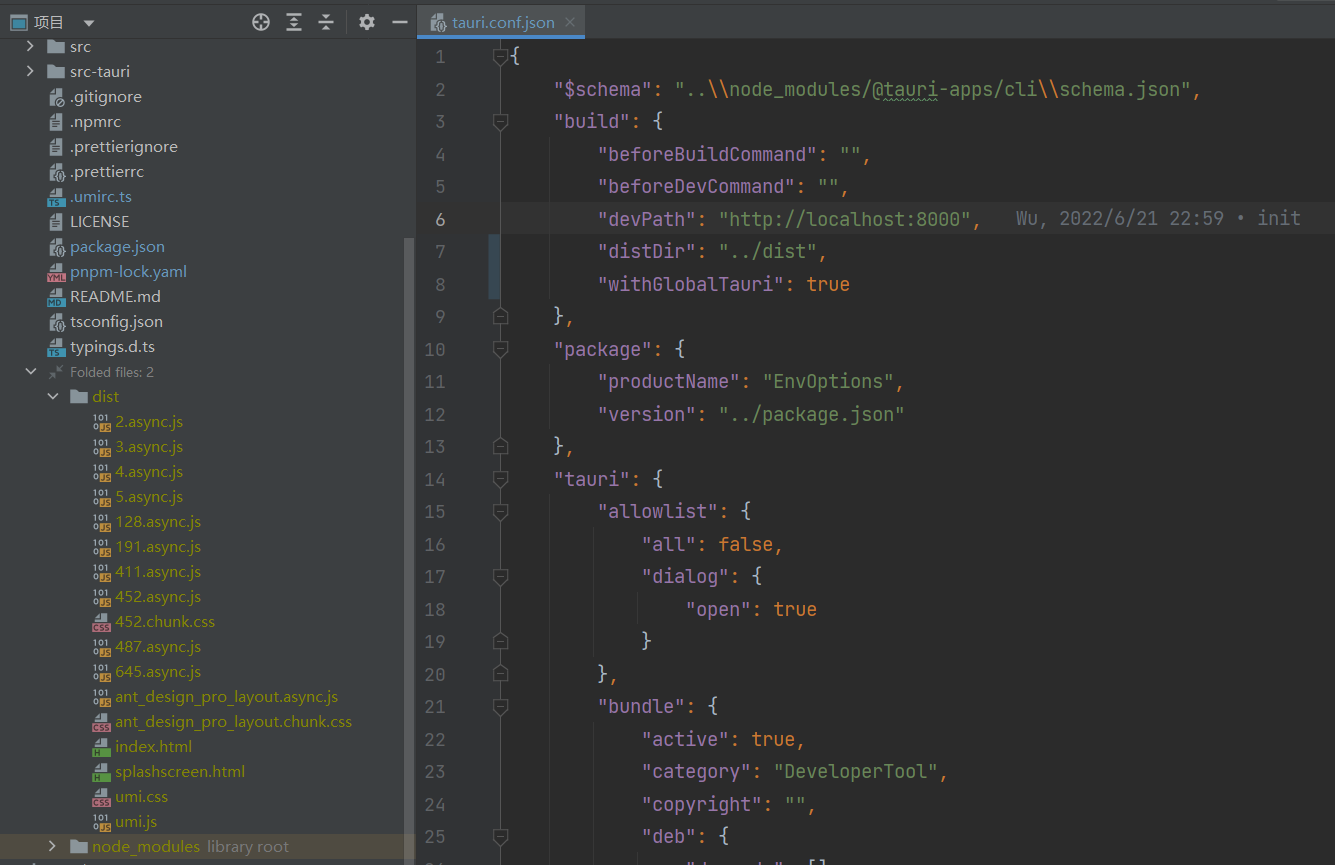This screenshot has width=1335, height=865.
Task: Click the init git blame annotation
Action: pyautogui.click(x=1278, y=218)
